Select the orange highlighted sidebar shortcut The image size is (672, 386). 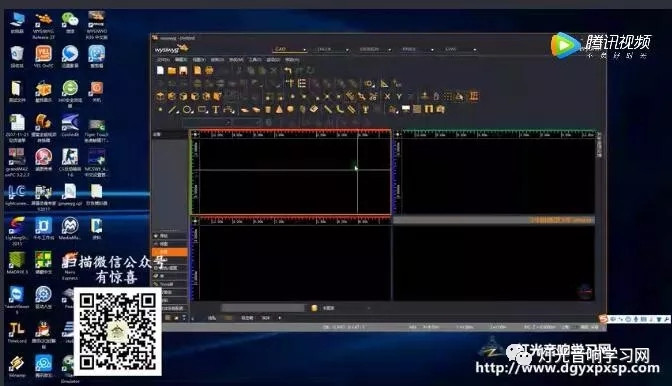tap(170, 252)
